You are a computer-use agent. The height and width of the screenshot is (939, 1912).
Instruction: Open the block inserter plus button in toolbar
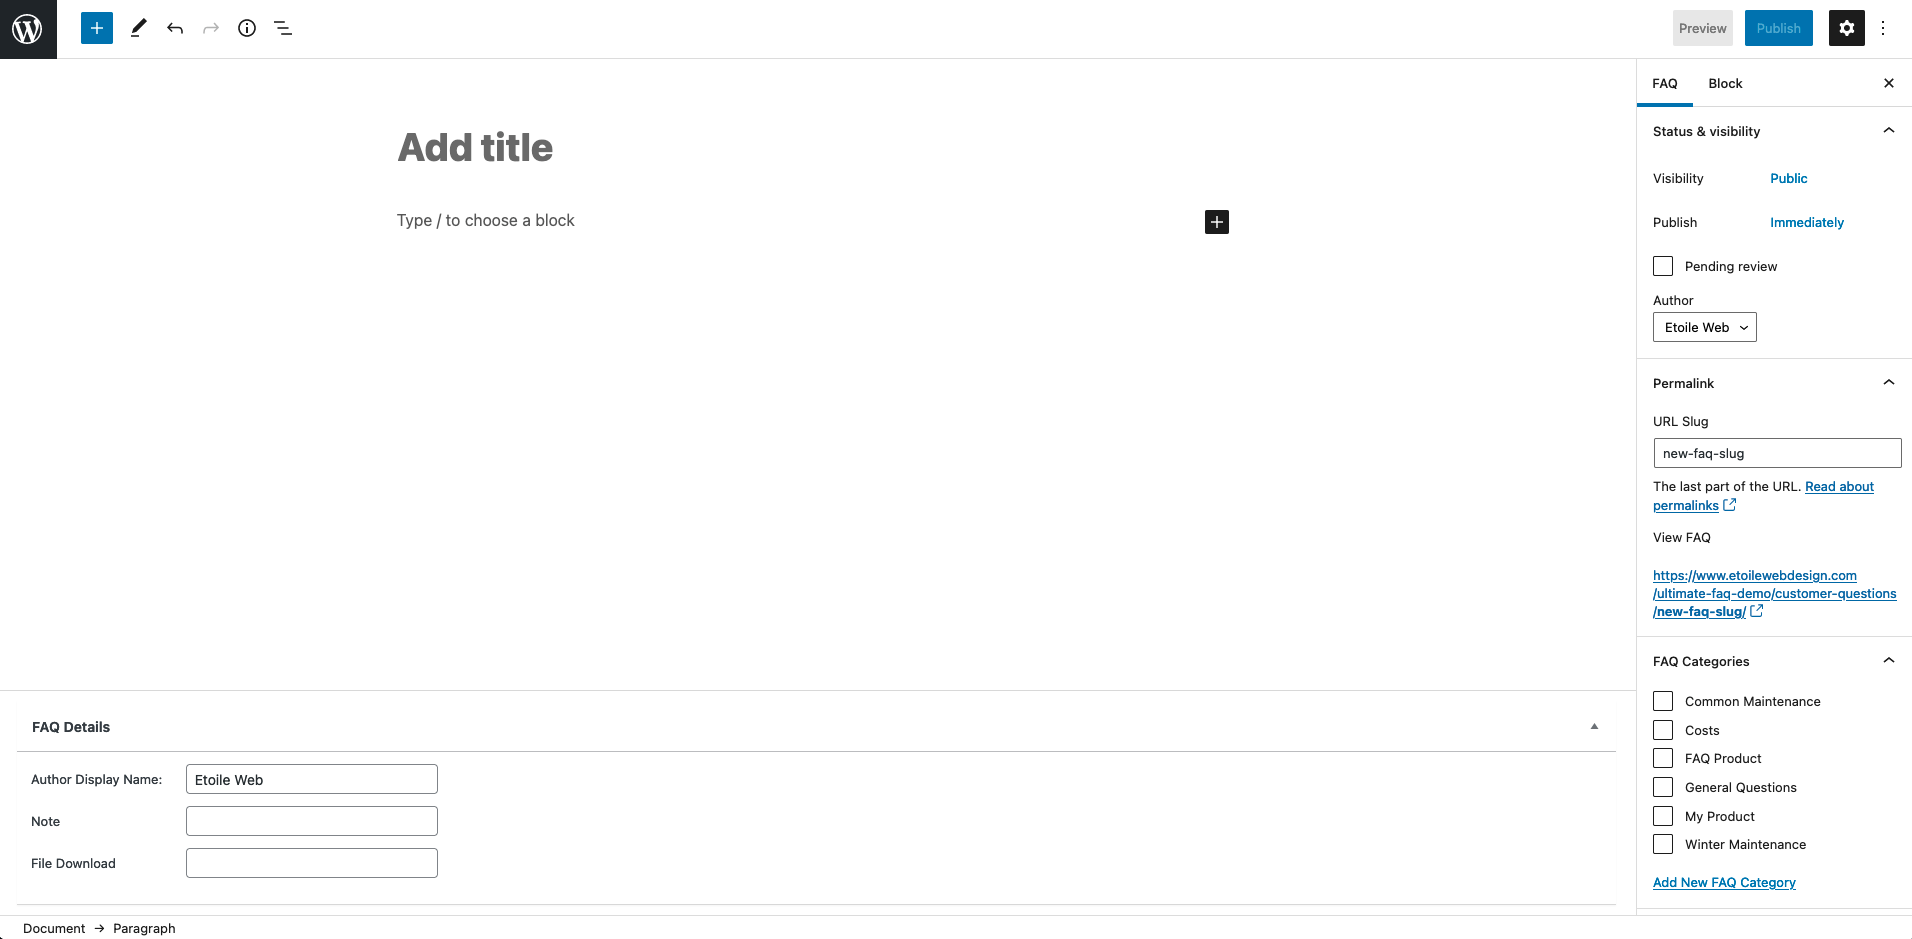(97, 28)
